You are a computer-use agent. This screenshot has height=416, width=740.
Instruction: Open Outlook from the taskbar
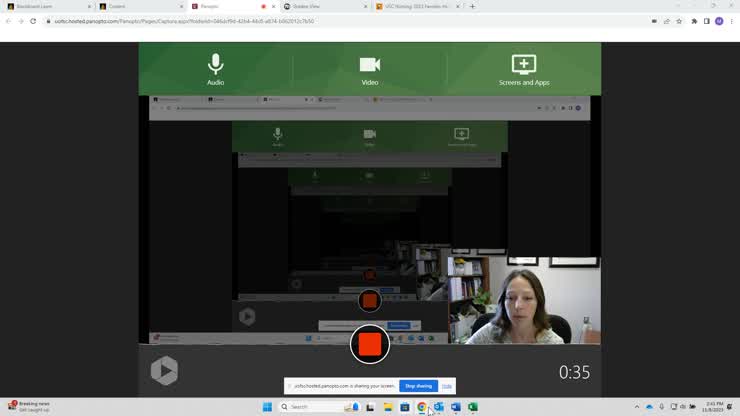[438, 407]
